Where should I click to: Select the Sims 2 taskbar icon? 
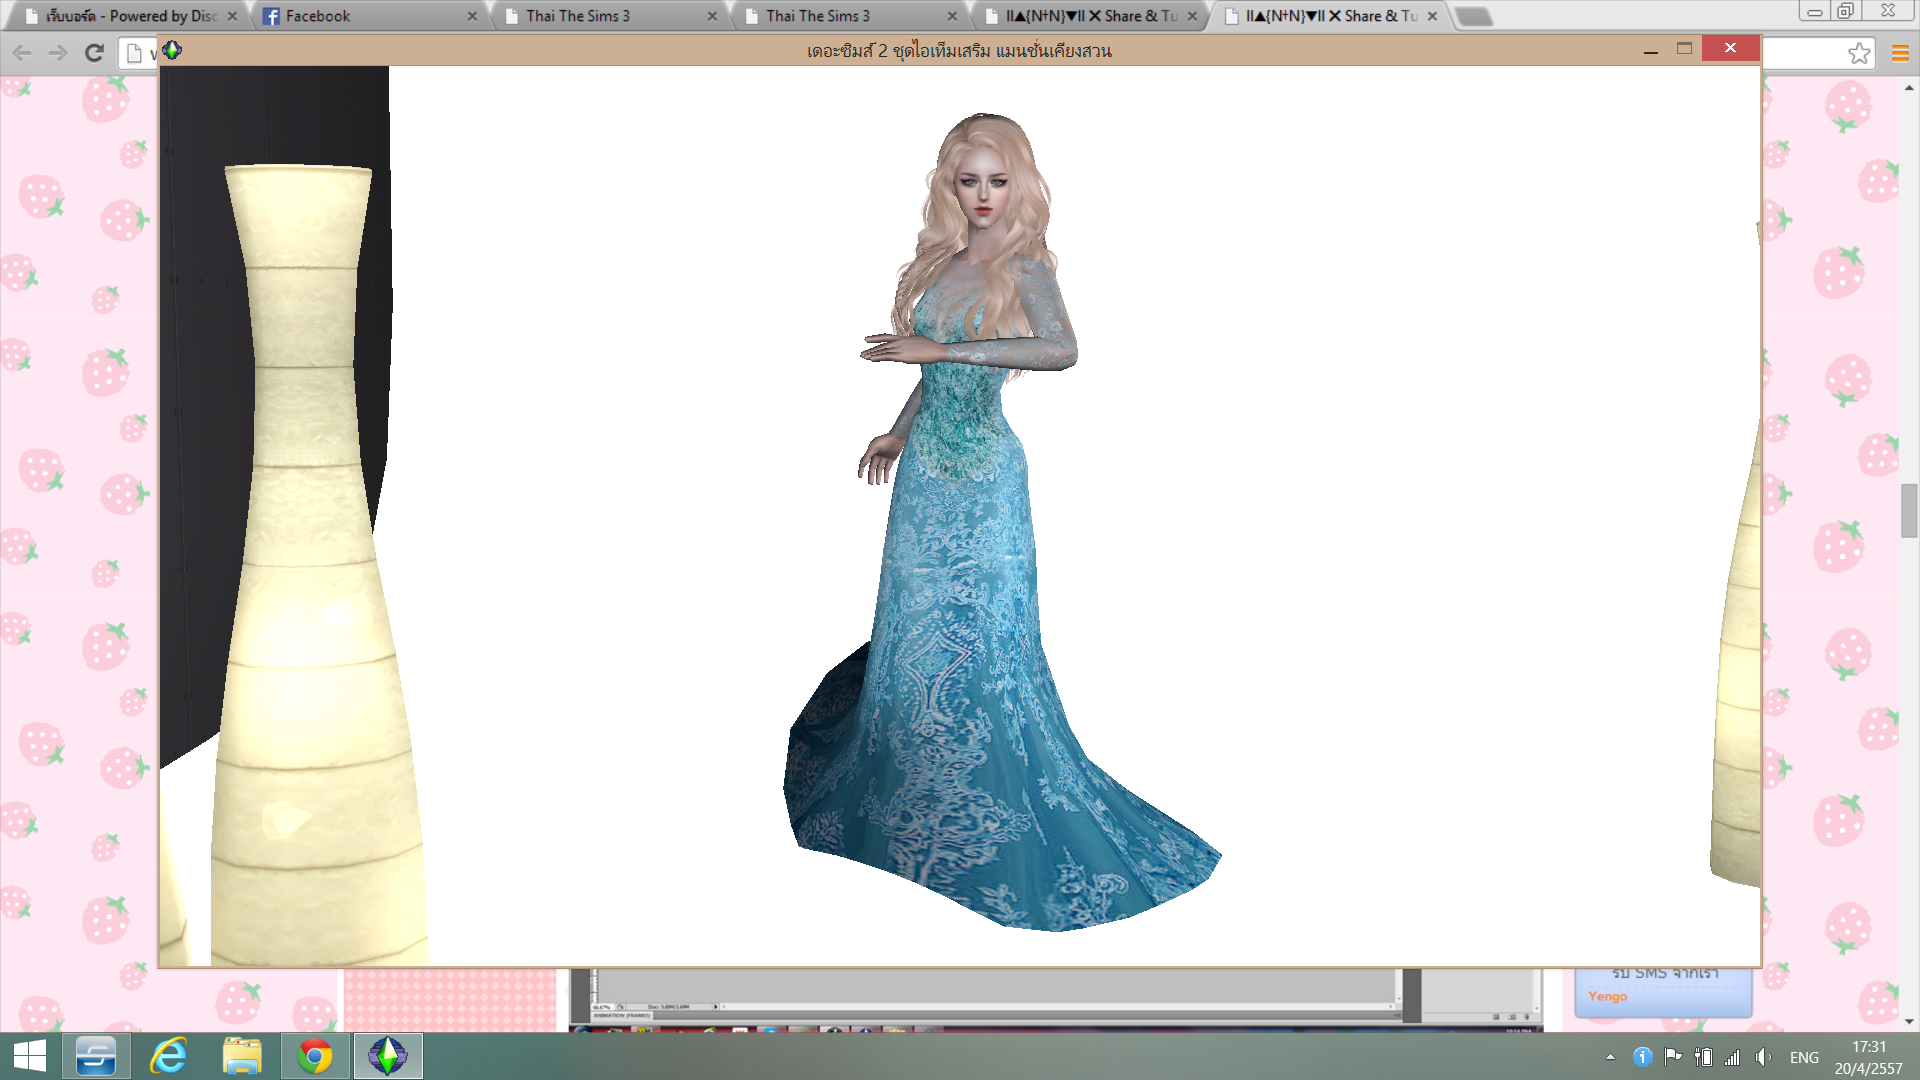tap(388, 1056)
